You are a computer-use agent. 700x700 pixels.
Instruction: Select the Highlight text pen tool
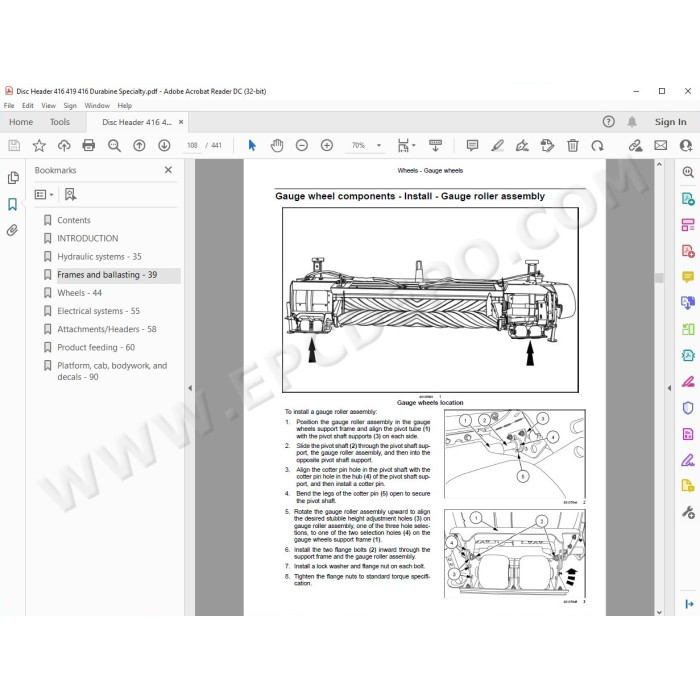(497, 145)
